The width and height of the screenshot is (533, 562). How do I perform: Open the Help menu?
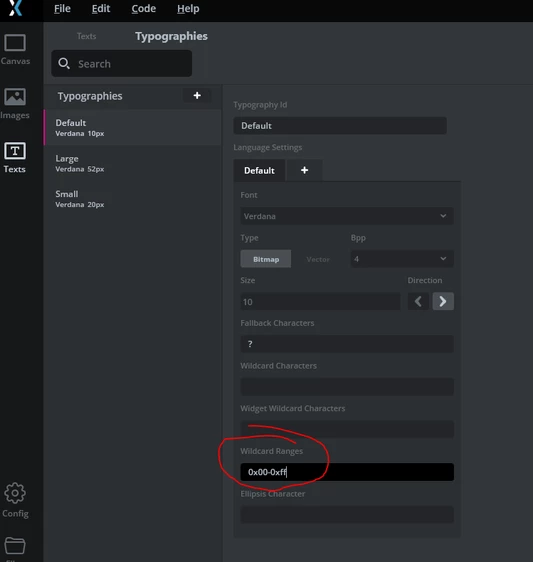coord(188,9)
